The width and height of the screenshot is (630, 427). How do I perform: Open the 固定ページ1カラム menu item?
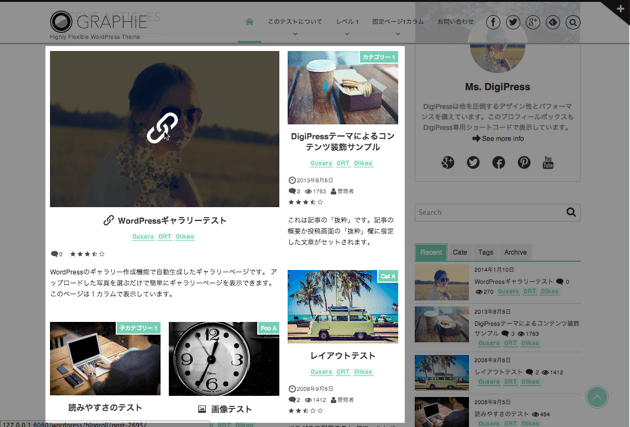click(x=398, y=22)
